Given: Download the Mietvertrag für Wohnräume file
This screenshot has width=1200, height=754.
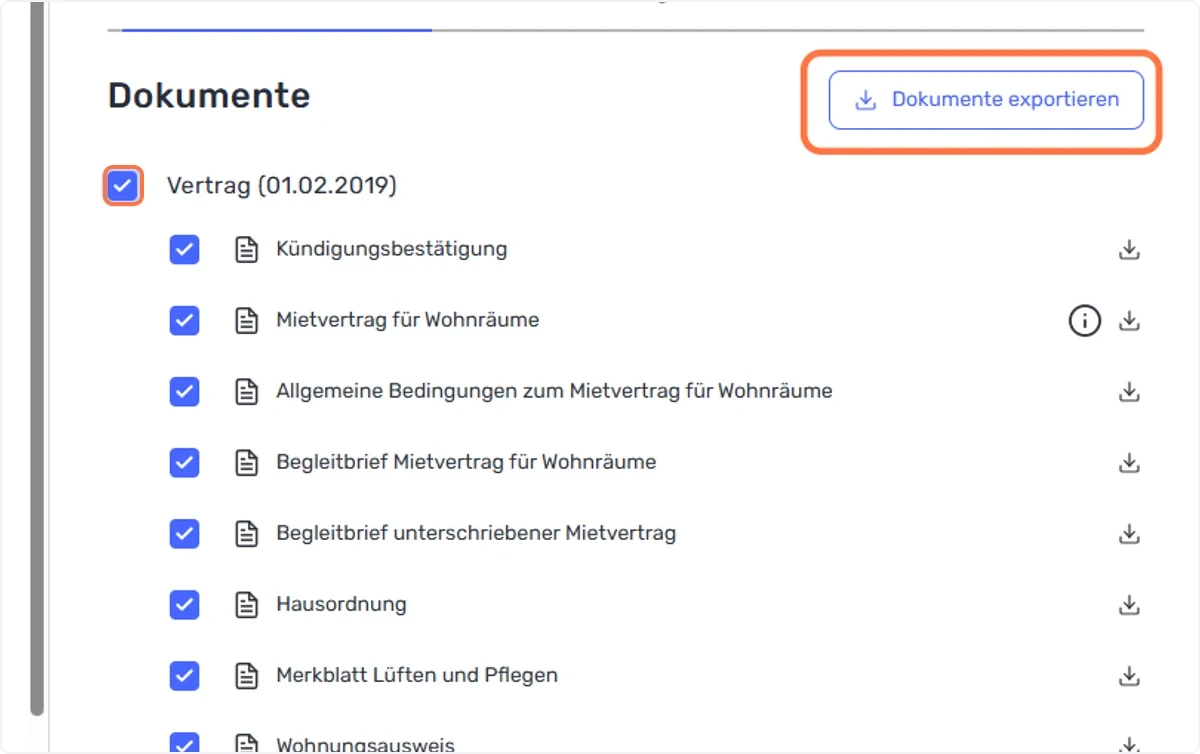Looking at the screenshot, I should coord(1129,321).
